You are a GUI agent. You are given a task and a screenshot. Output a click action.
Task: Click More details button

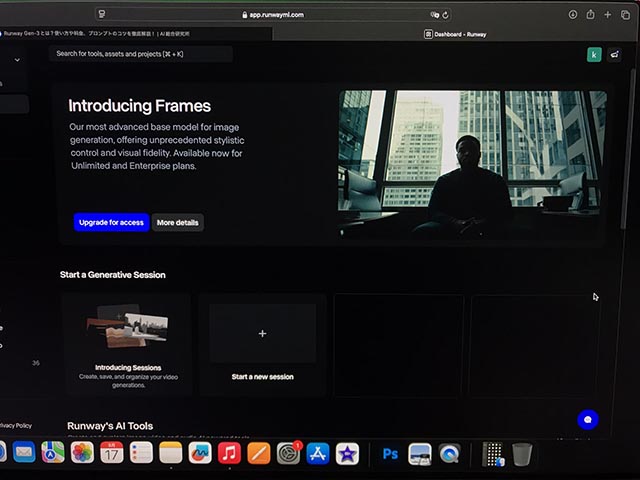(x=178, y=222)
